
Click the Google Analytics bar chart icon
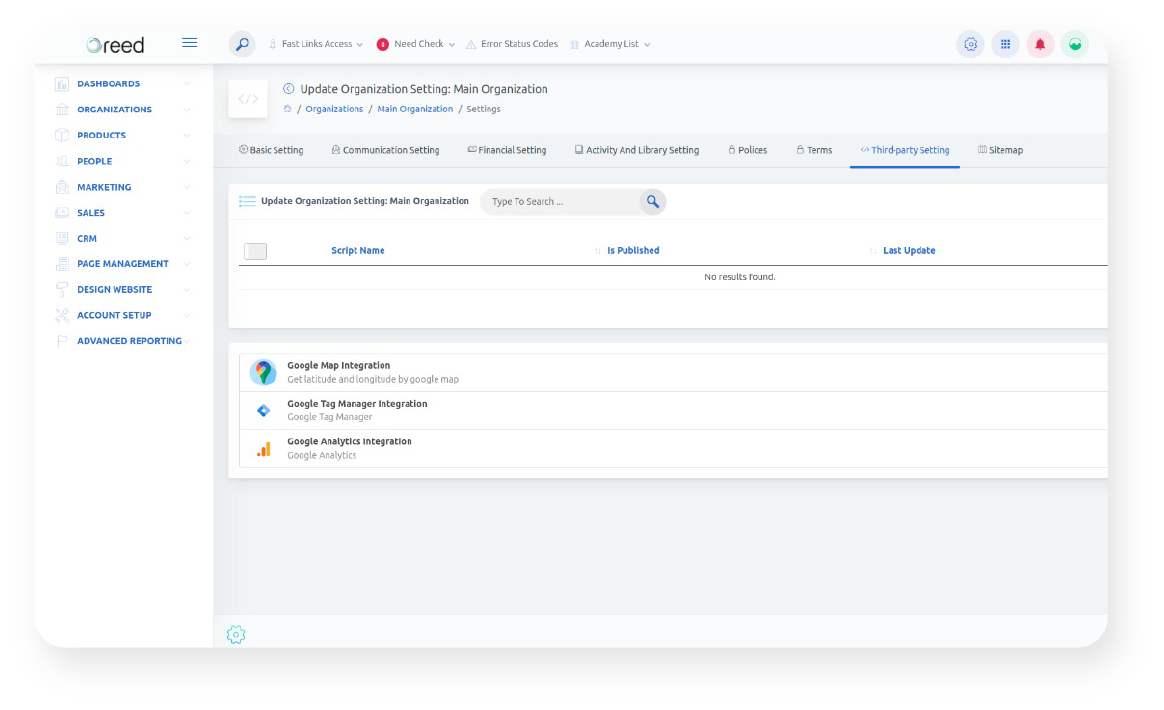pos(264,449)
